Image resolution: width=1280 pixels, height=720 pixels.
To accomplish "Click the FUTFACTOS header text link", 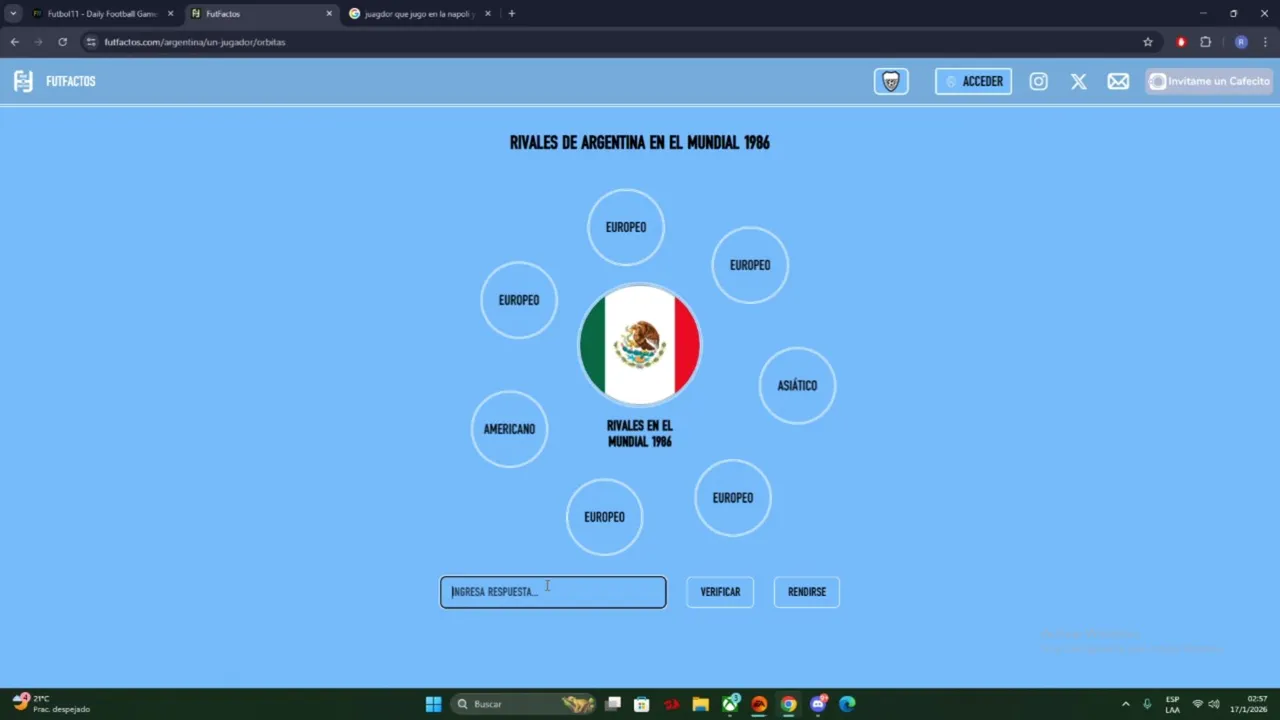I will click(71, 82).
